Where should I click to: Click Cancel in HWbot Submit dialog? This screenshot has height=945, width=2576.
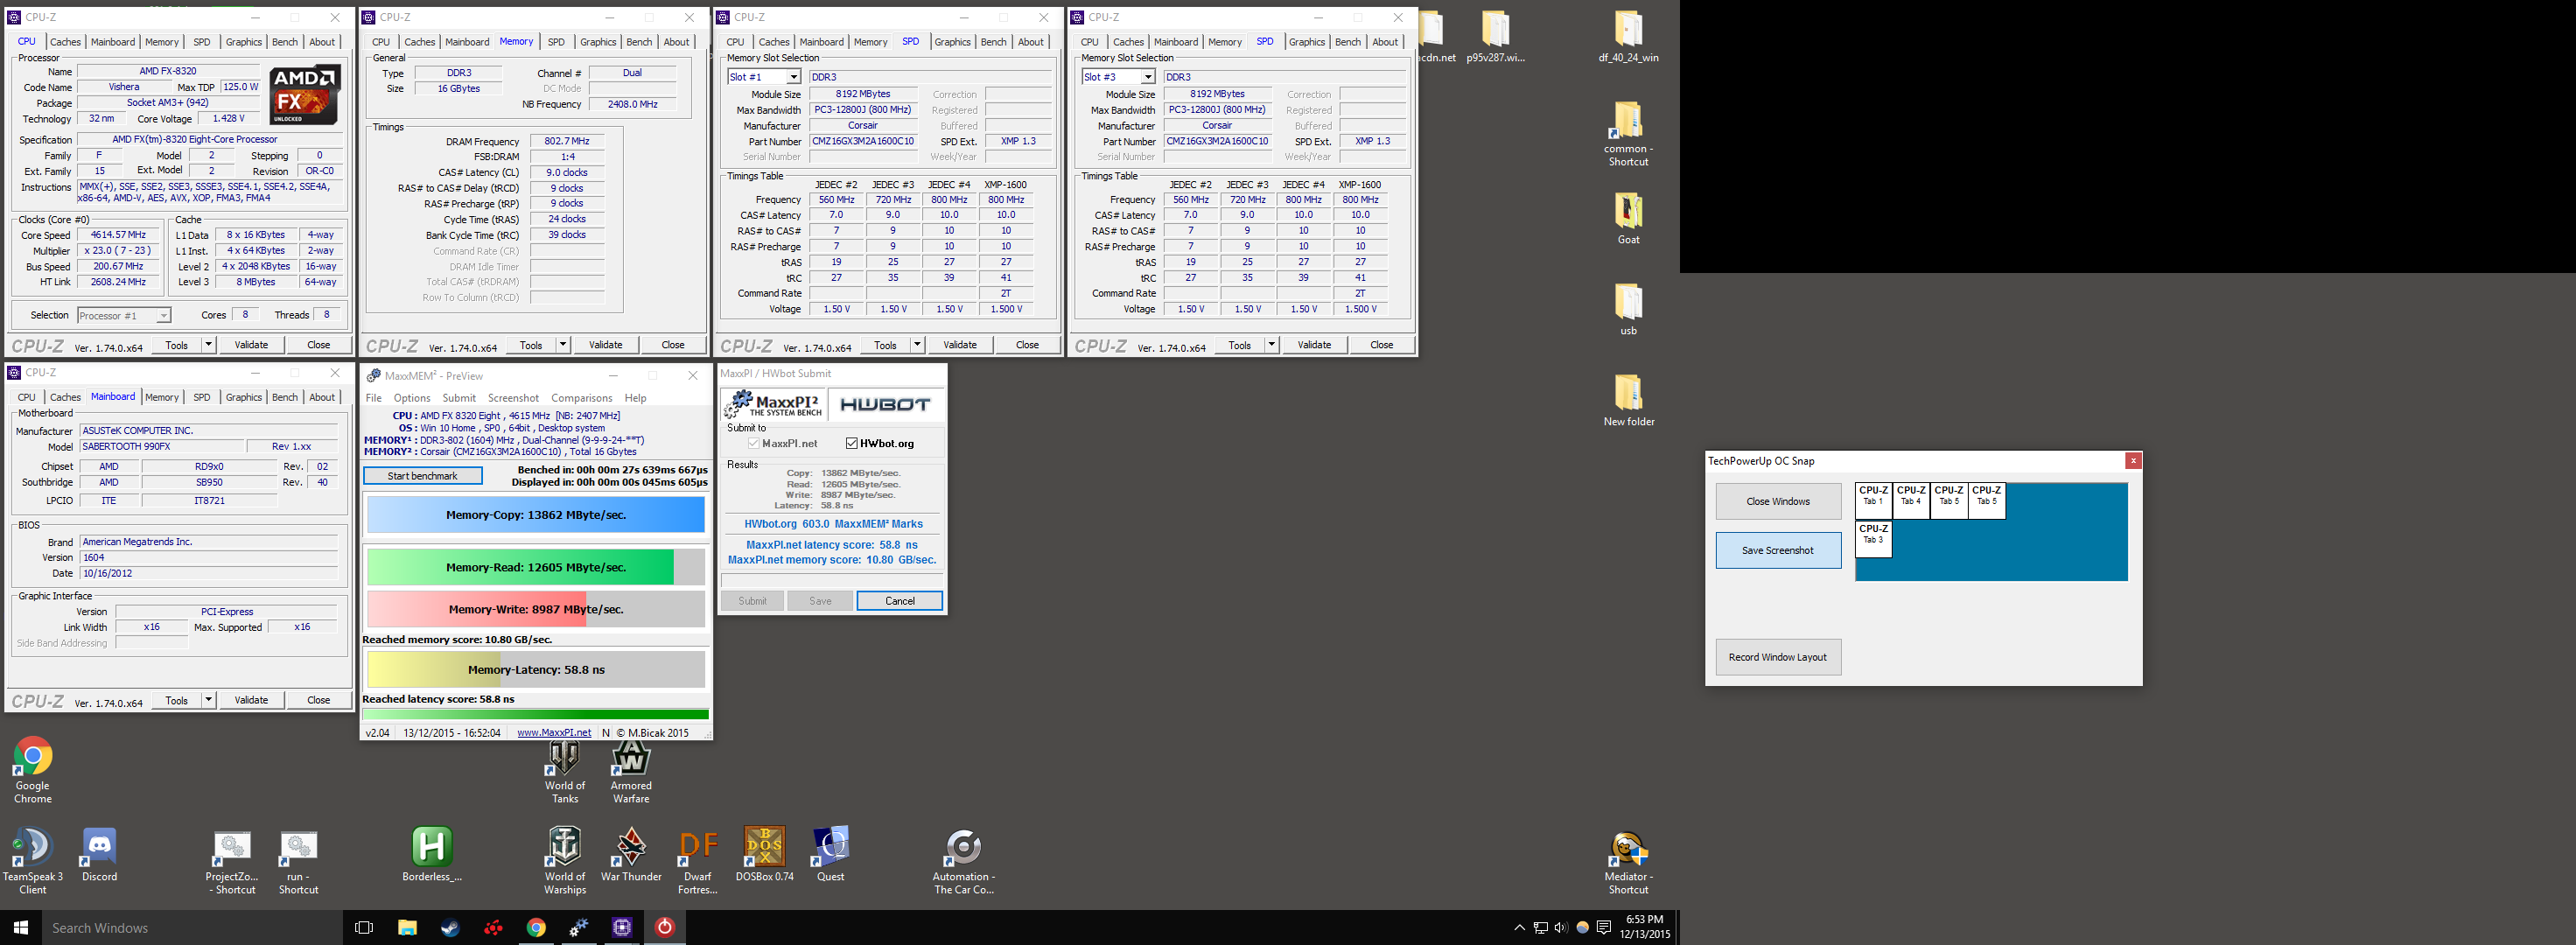[x=899, y=601]
